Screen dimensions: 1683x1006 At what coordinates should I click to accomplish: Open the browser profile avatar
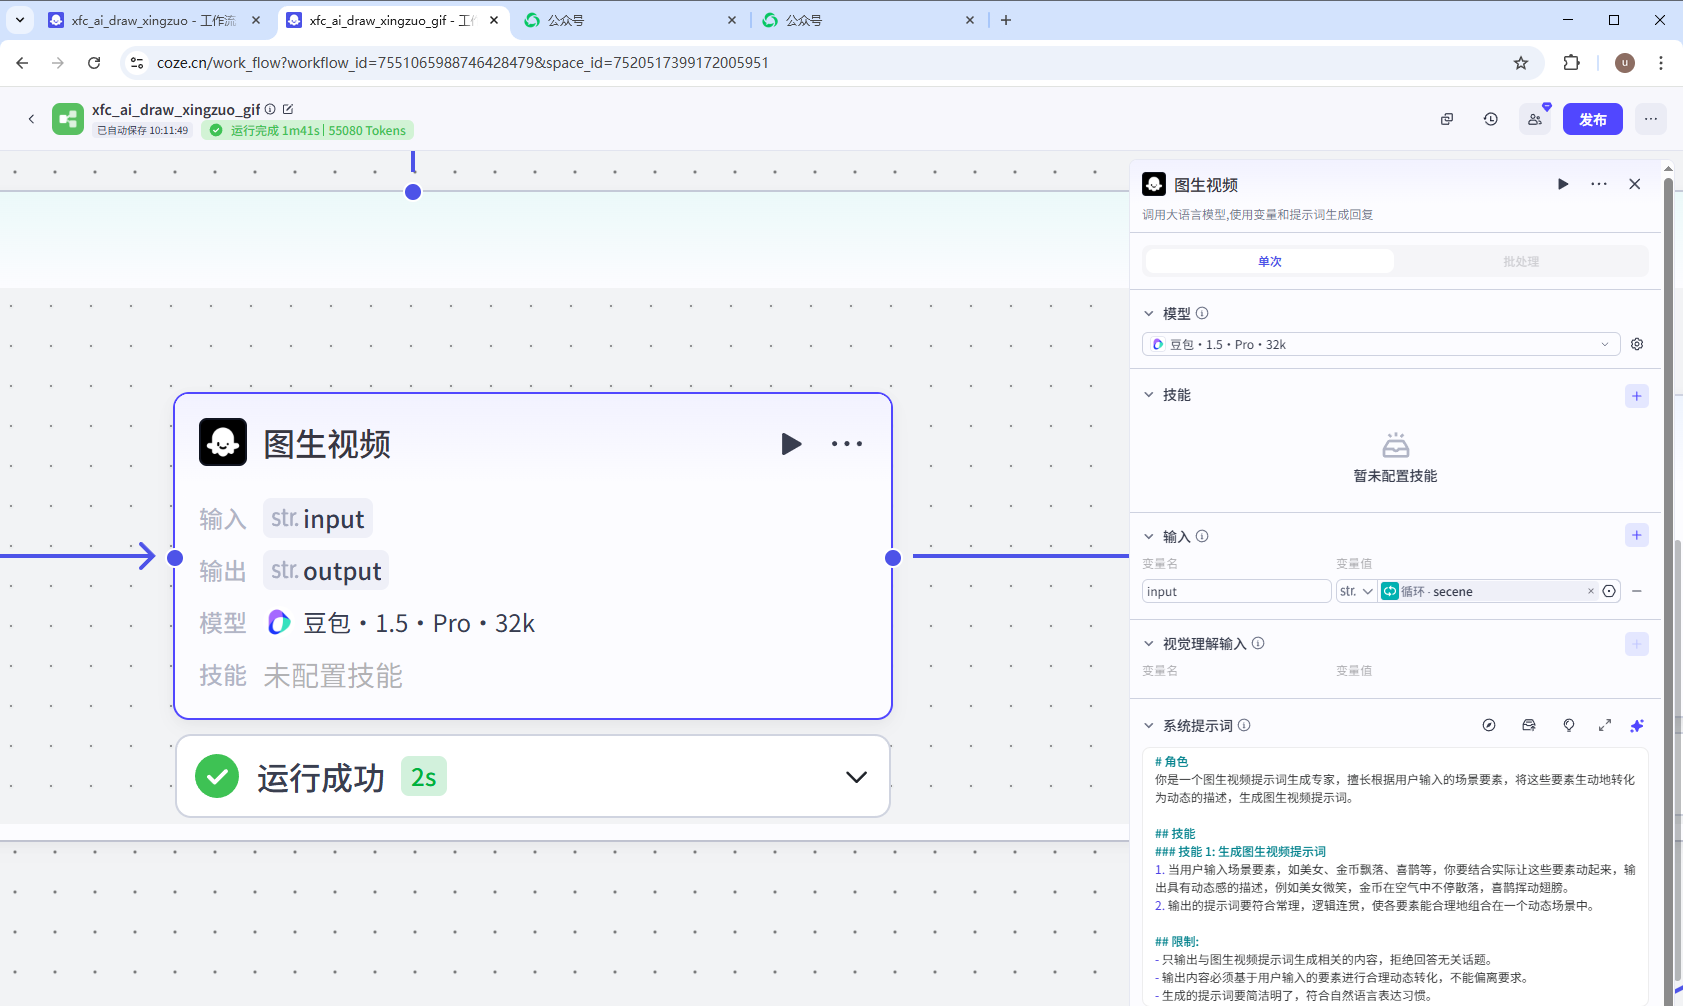click(x=1625, y=63)
